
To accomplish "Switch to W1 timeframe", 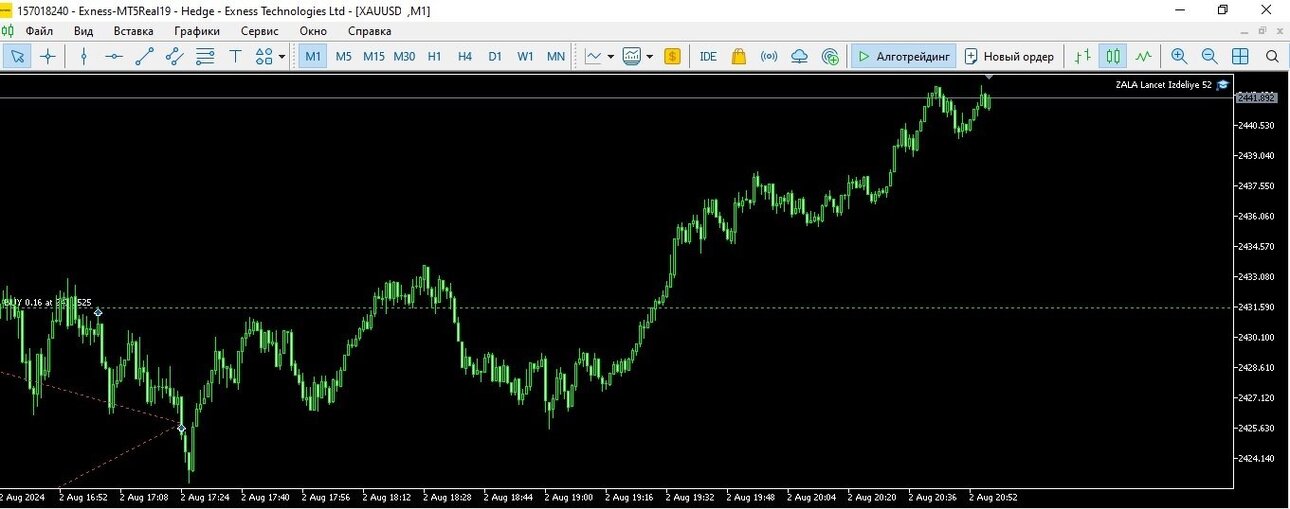I will pyautogui.click(x=525, y=57).
